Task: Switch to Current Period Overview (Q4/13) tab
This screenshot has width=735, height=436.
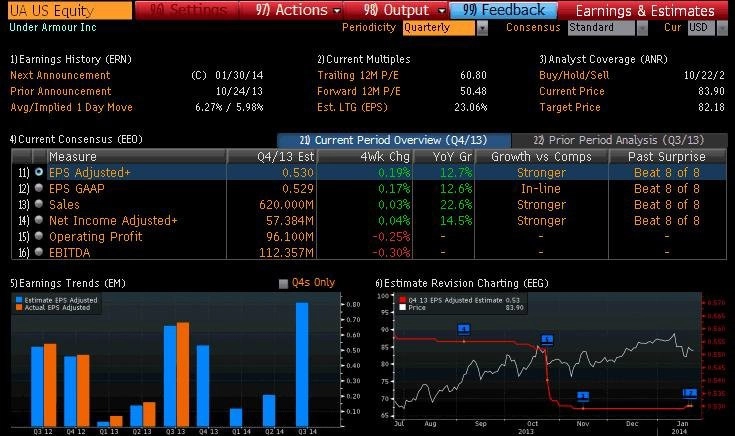Action: pyautogui.click(x=394, y=140)
